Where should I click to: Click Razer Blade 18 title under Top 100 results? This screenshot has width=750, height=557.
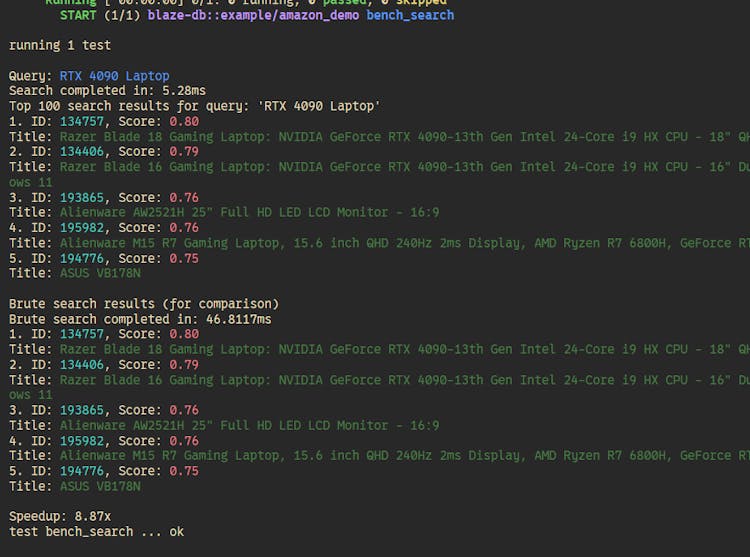tap(400, 137)
